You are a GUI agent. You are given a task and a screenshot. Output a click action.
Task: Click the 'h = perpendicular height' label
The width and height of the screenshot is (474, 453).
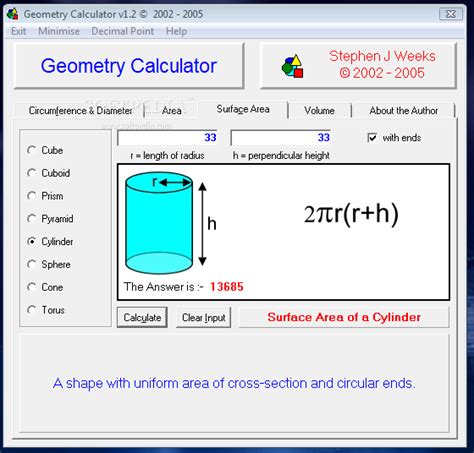point(281,155)
